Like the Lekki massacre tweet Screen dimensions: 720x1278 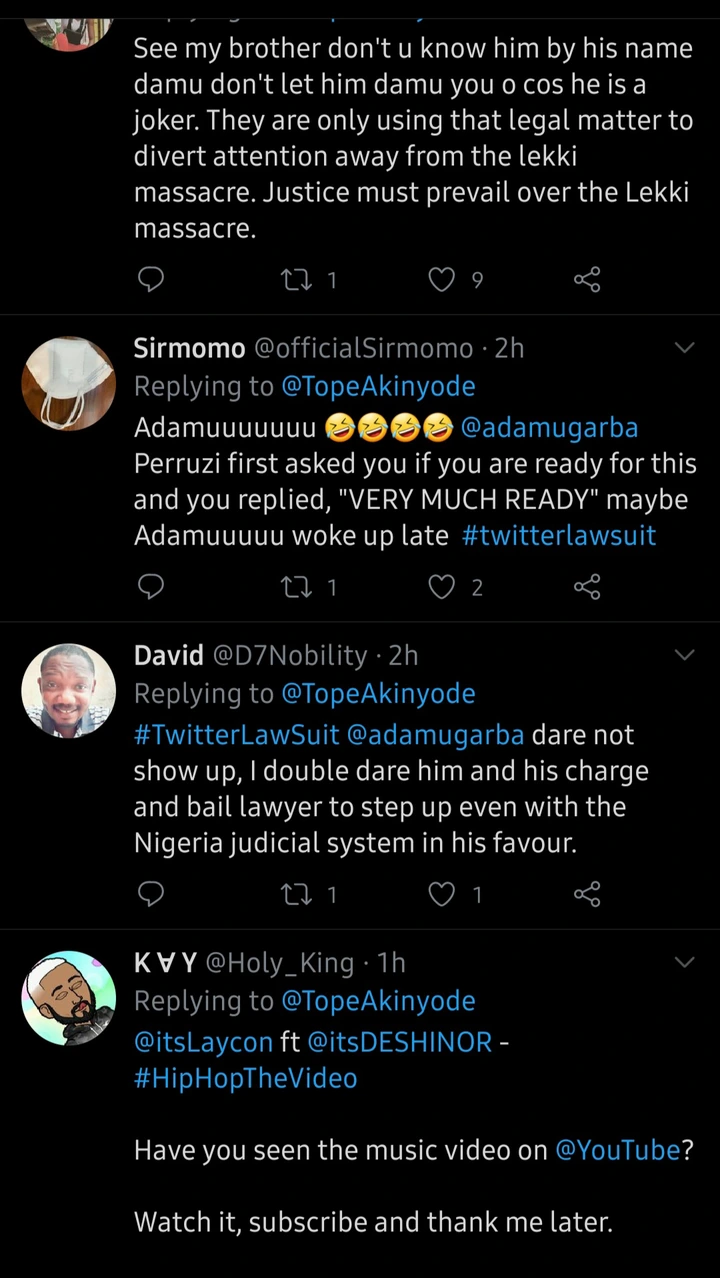coord(442,280)
